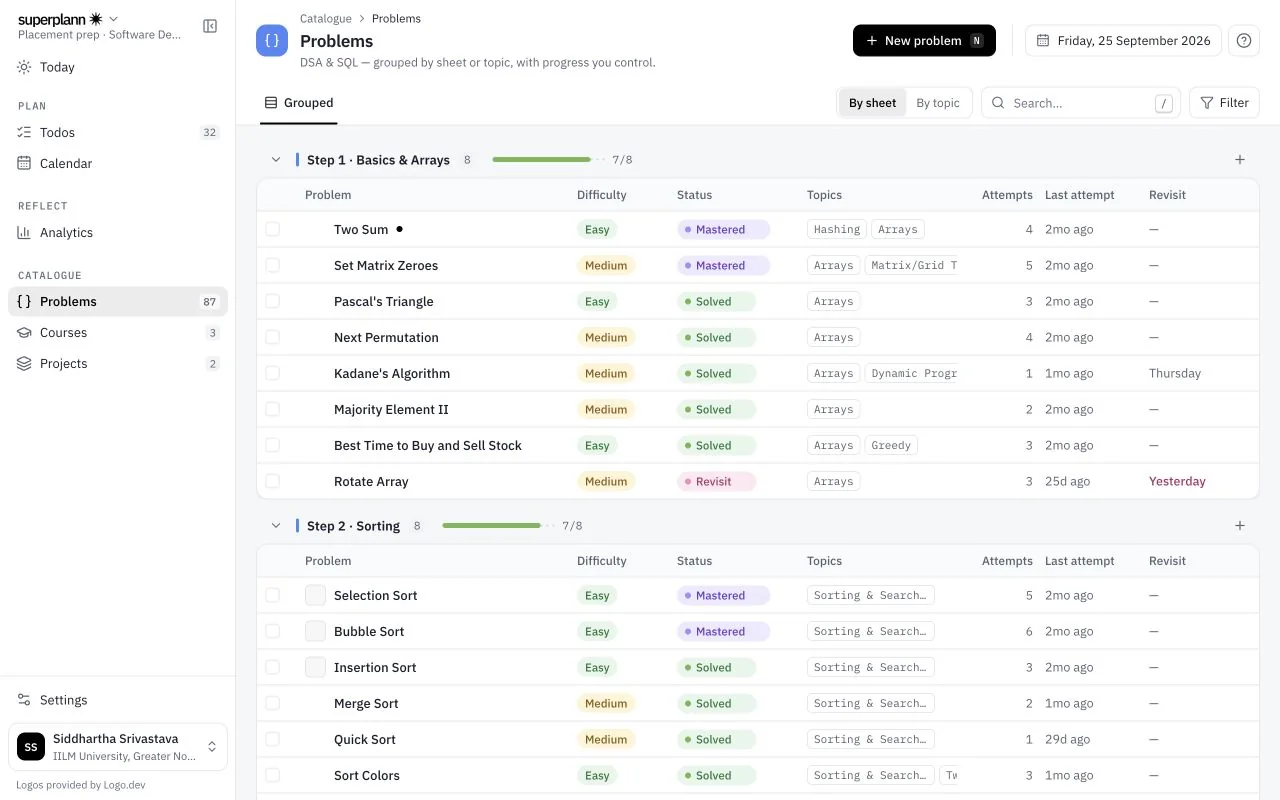Click the SS avatar icon
The height and width of the screenshot is (800, 1280).
coord(31,747)
